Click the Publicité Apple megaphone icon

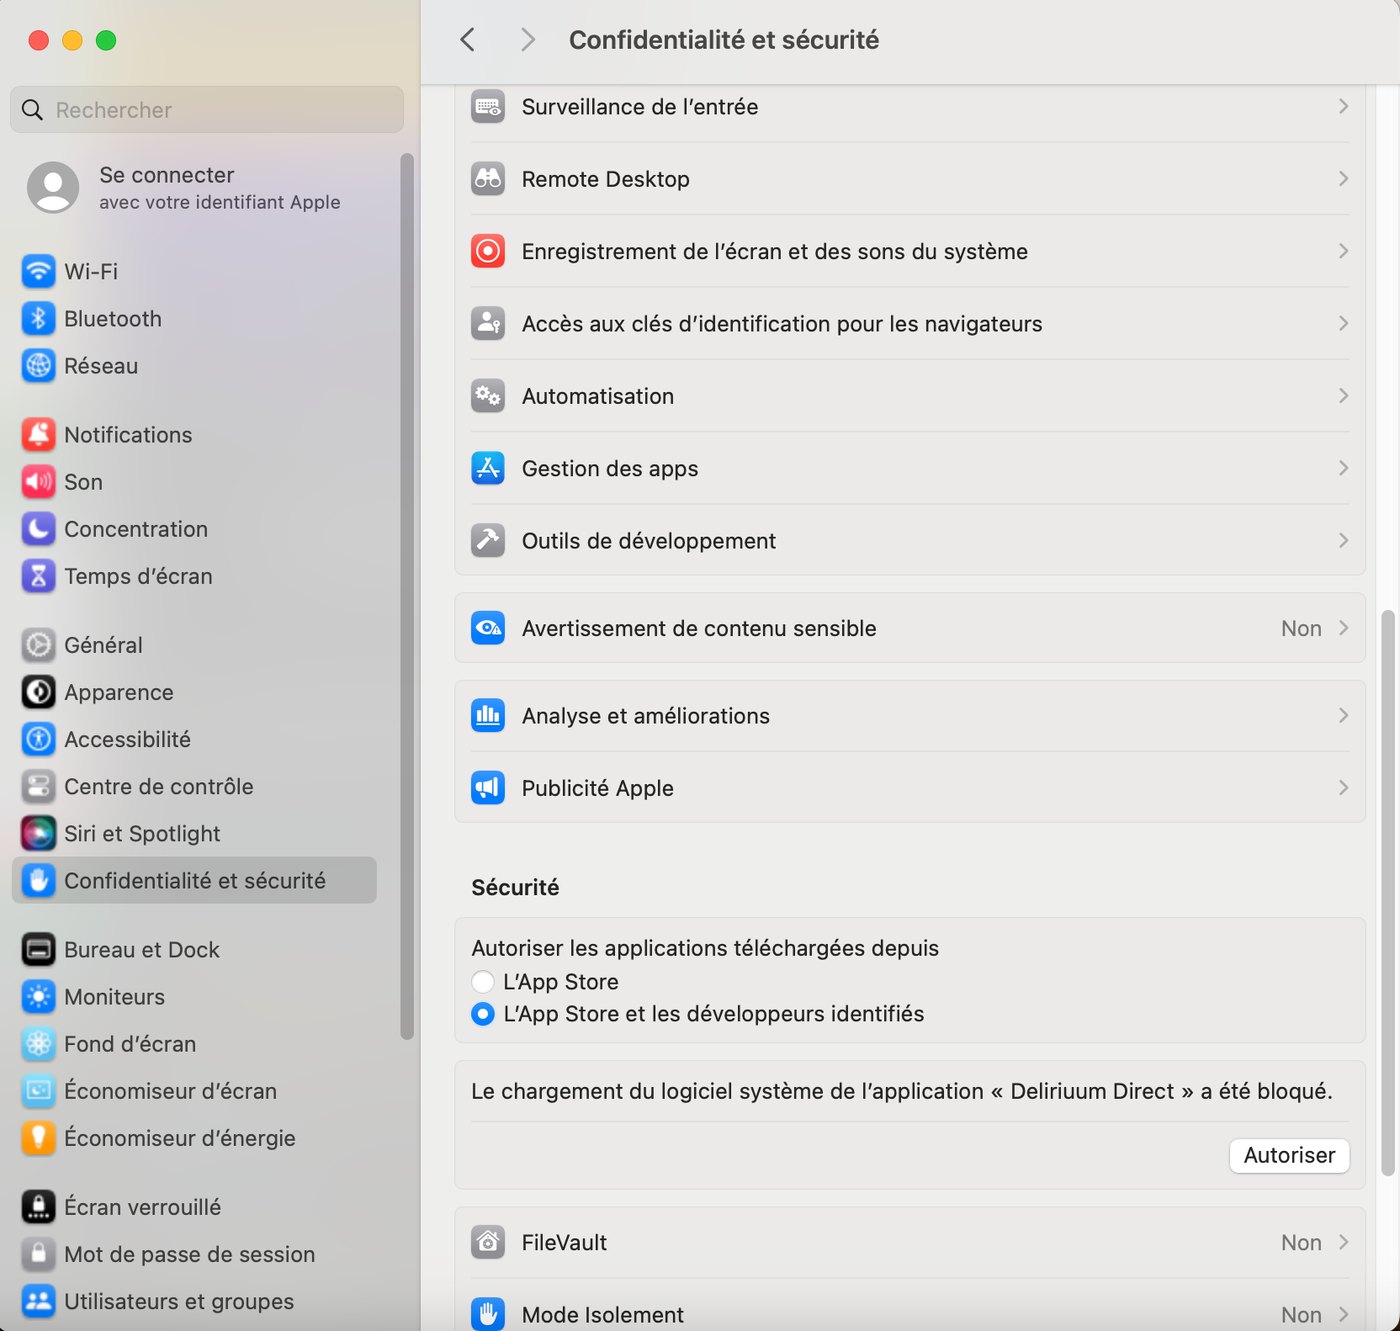point(488,787)
